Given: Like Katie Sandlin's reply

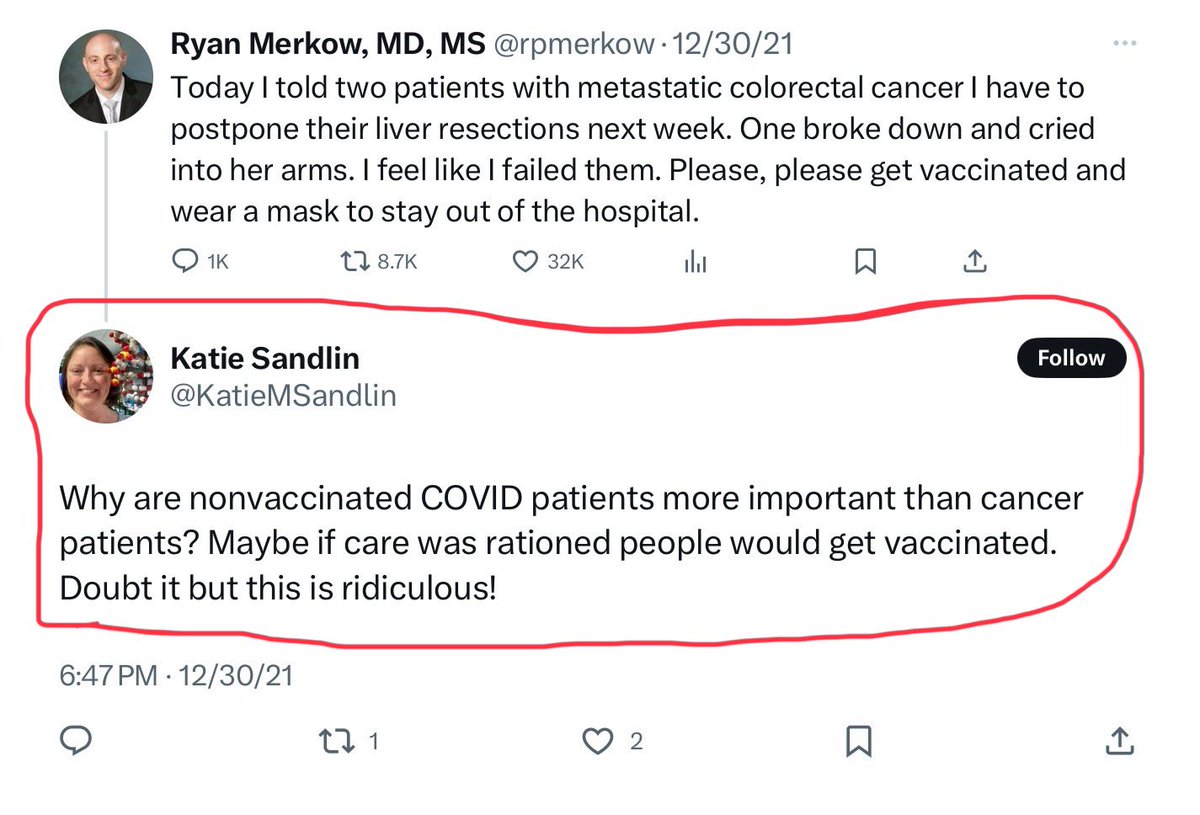Looking at the screenshot, I should point(597,741).
